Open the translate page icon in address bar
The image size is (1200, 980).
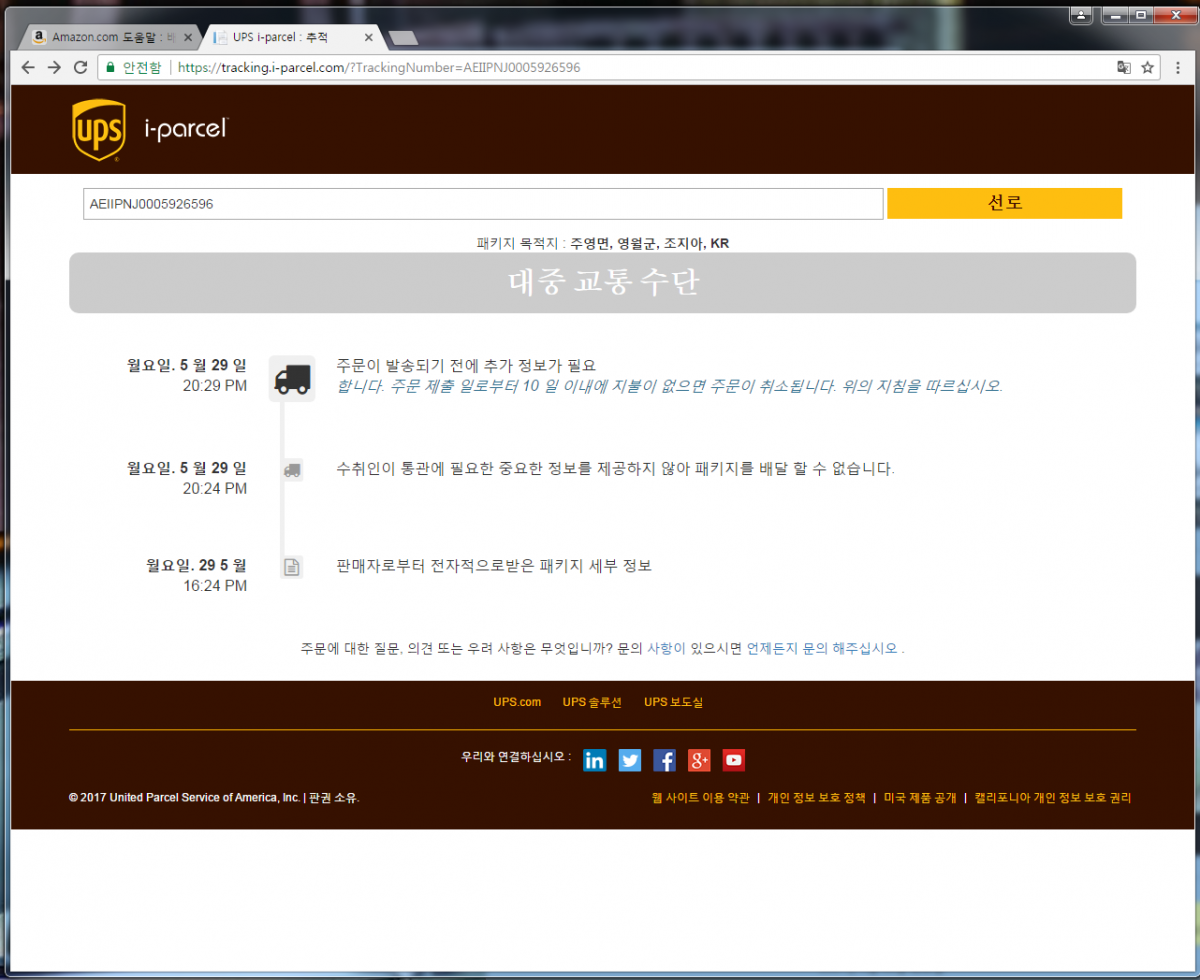point(1124,68)
